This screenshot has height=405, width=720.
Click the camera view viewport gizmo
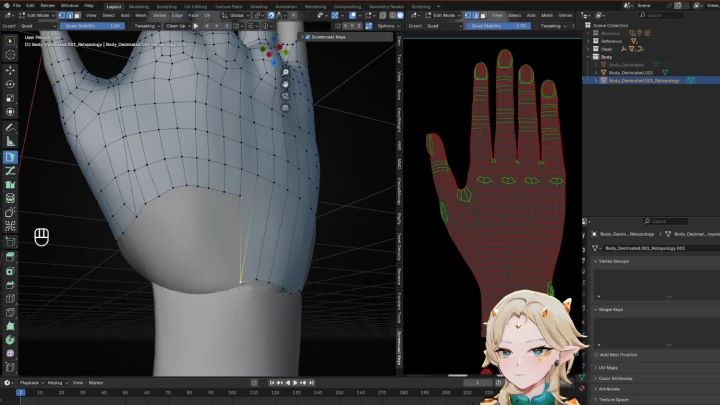pyautogui.click(x=285, y=96)
